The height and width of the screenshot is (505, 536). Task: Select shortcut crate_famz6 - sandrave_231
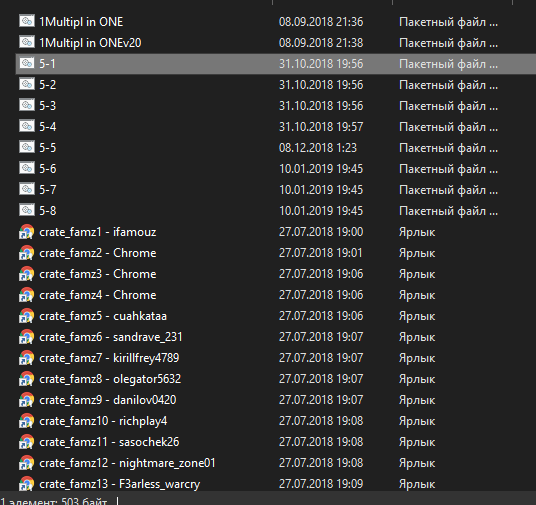(111, 337)
